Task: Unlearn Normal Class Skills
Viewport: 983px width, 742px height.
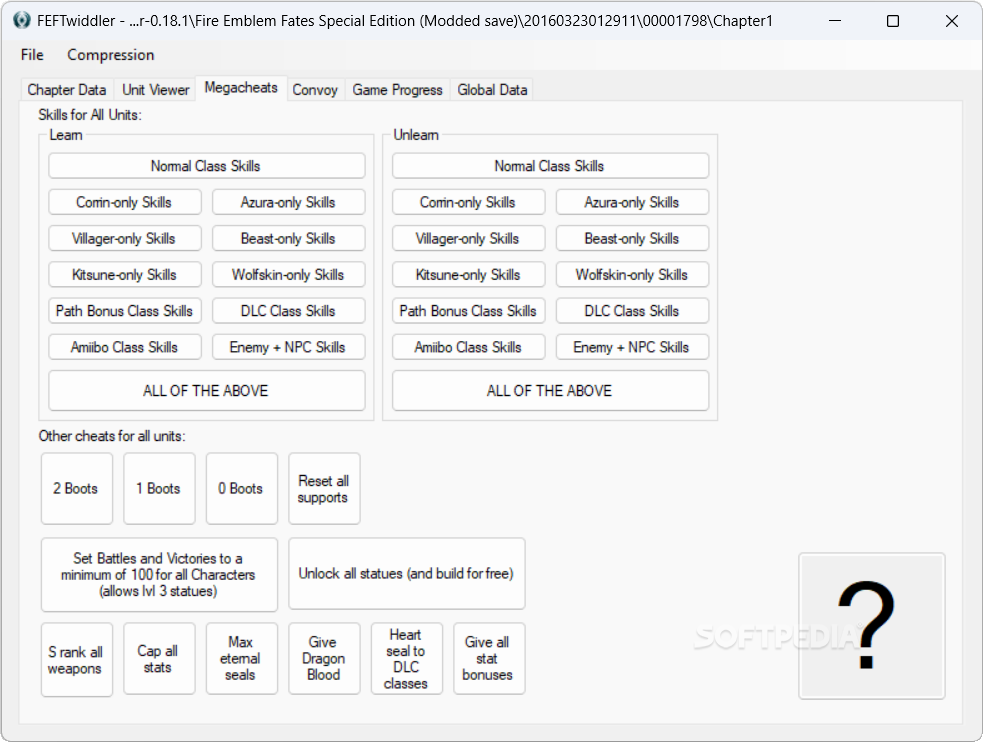Action: 550,166
